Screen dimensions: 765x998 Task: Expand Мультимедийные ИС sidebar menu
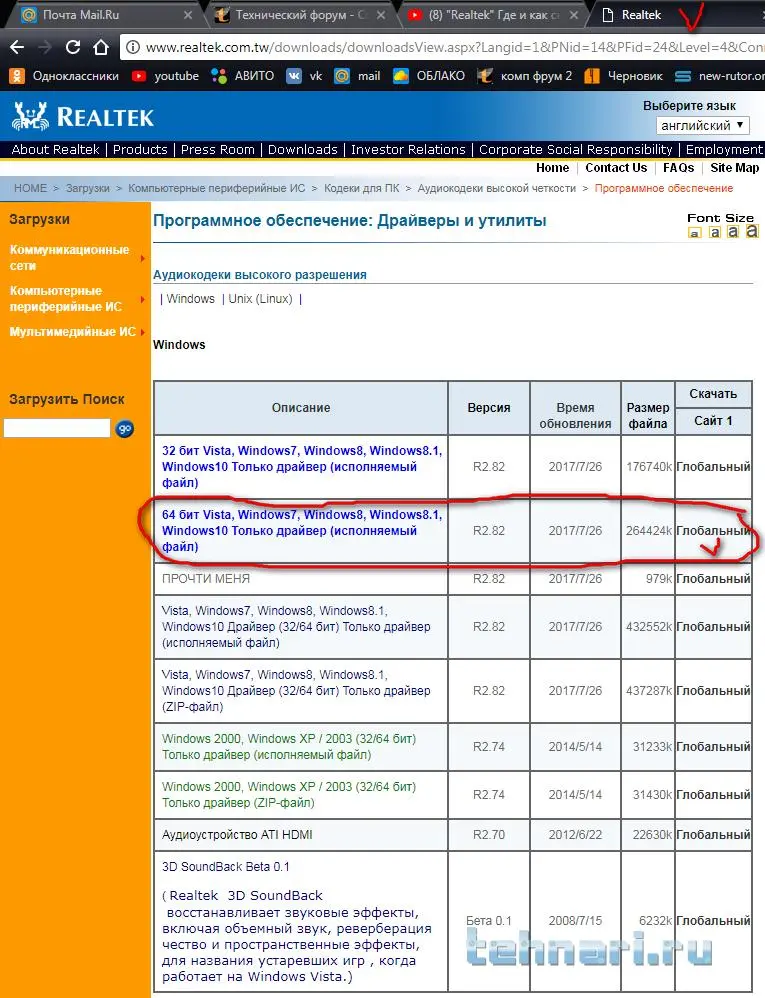pos(76,332)
